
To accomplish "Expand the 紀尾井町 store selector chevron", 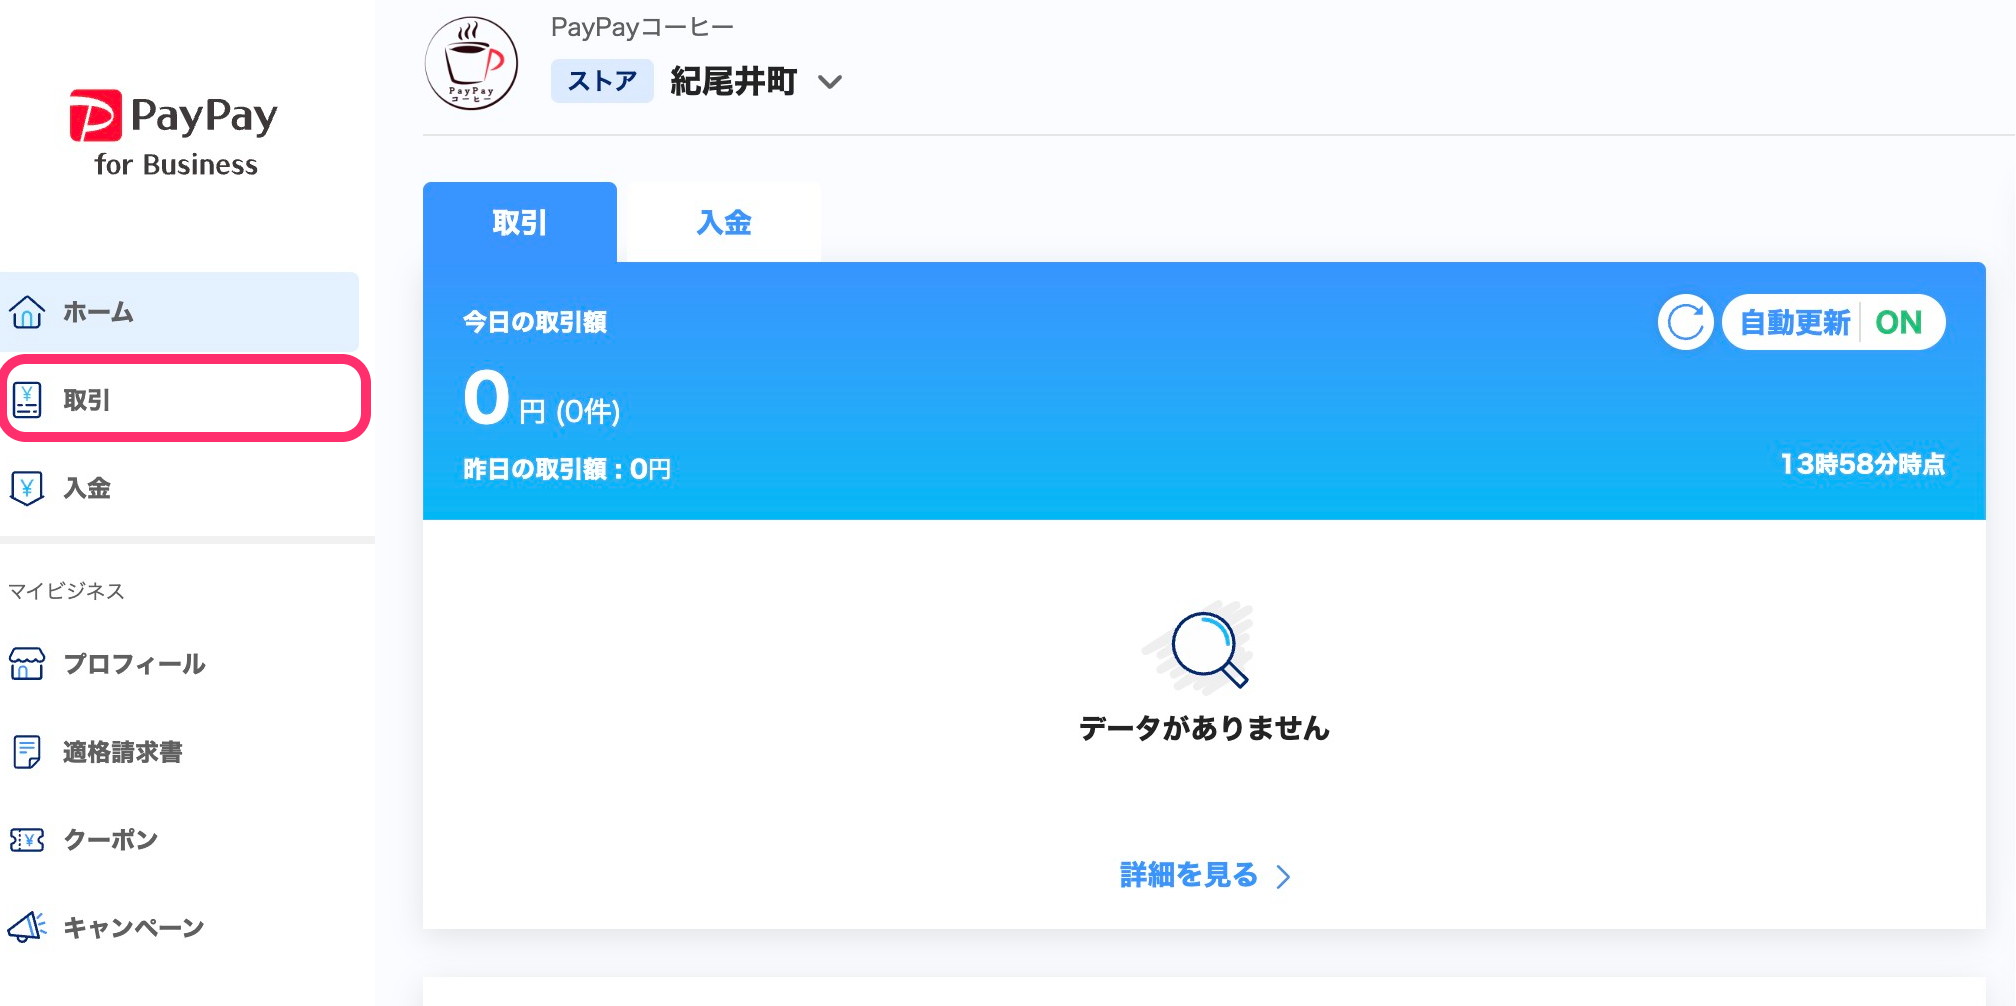I will [x=830, y=82].
